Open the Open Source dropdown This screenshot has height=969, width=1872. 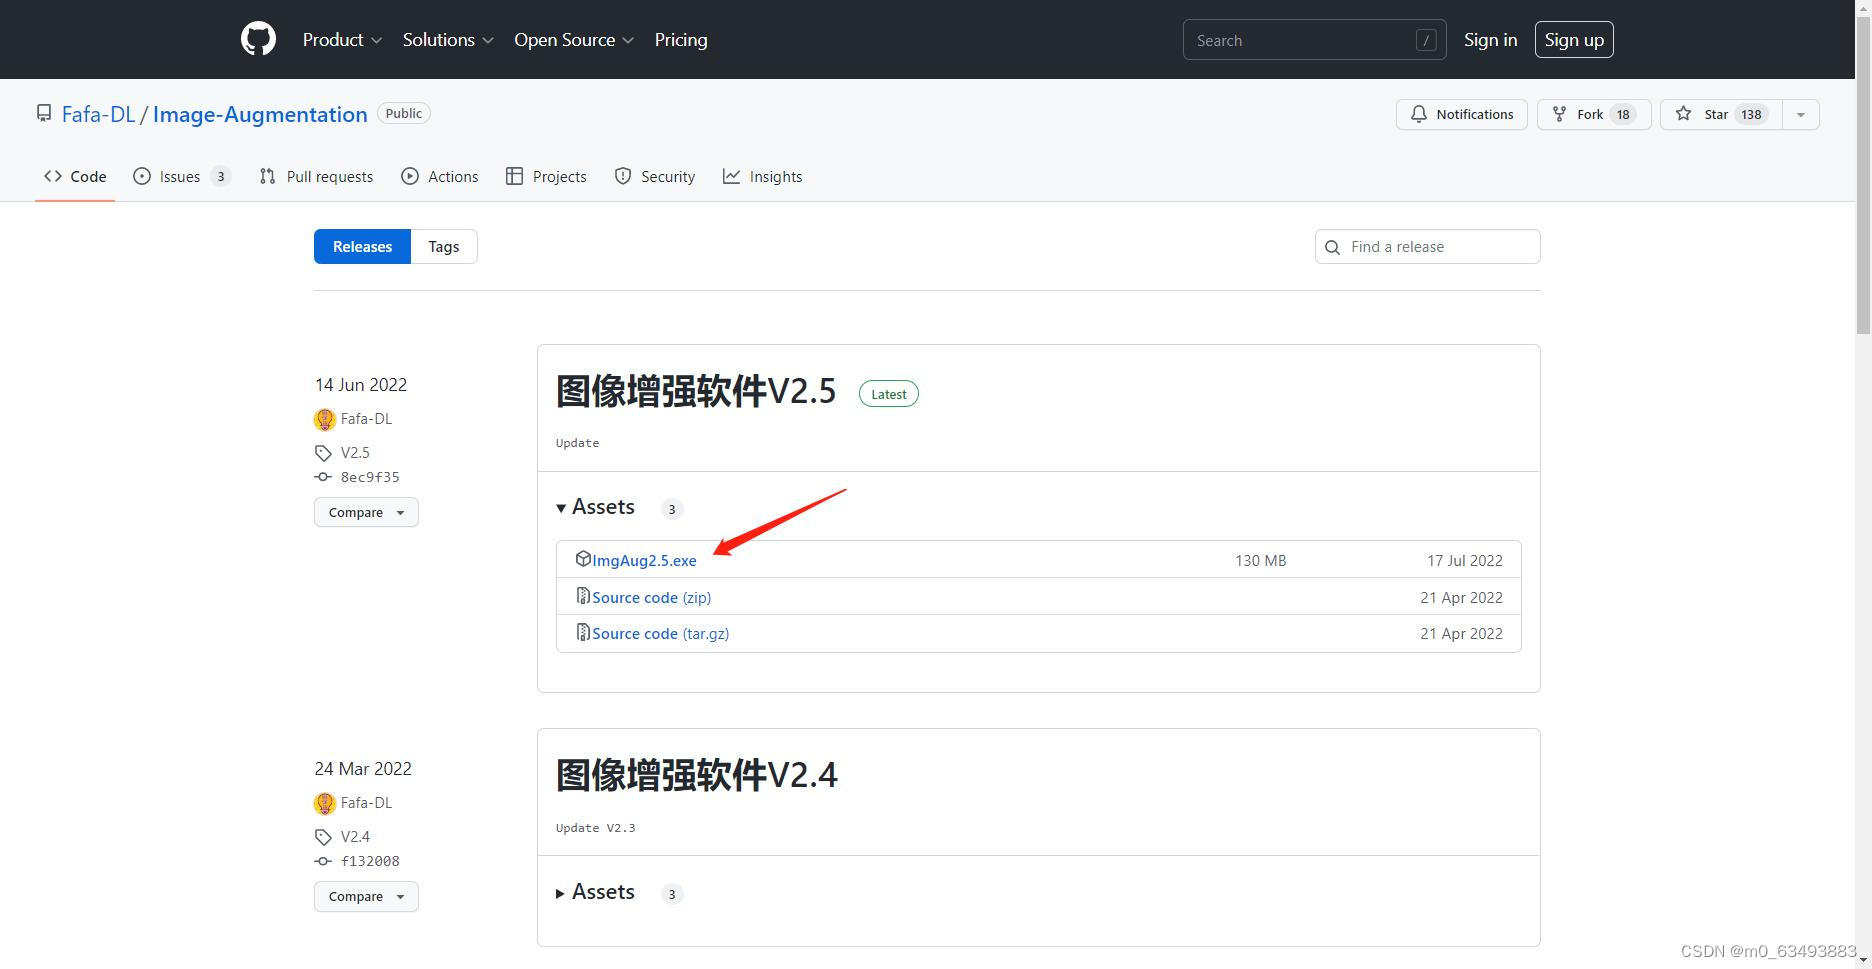(574, 40)
